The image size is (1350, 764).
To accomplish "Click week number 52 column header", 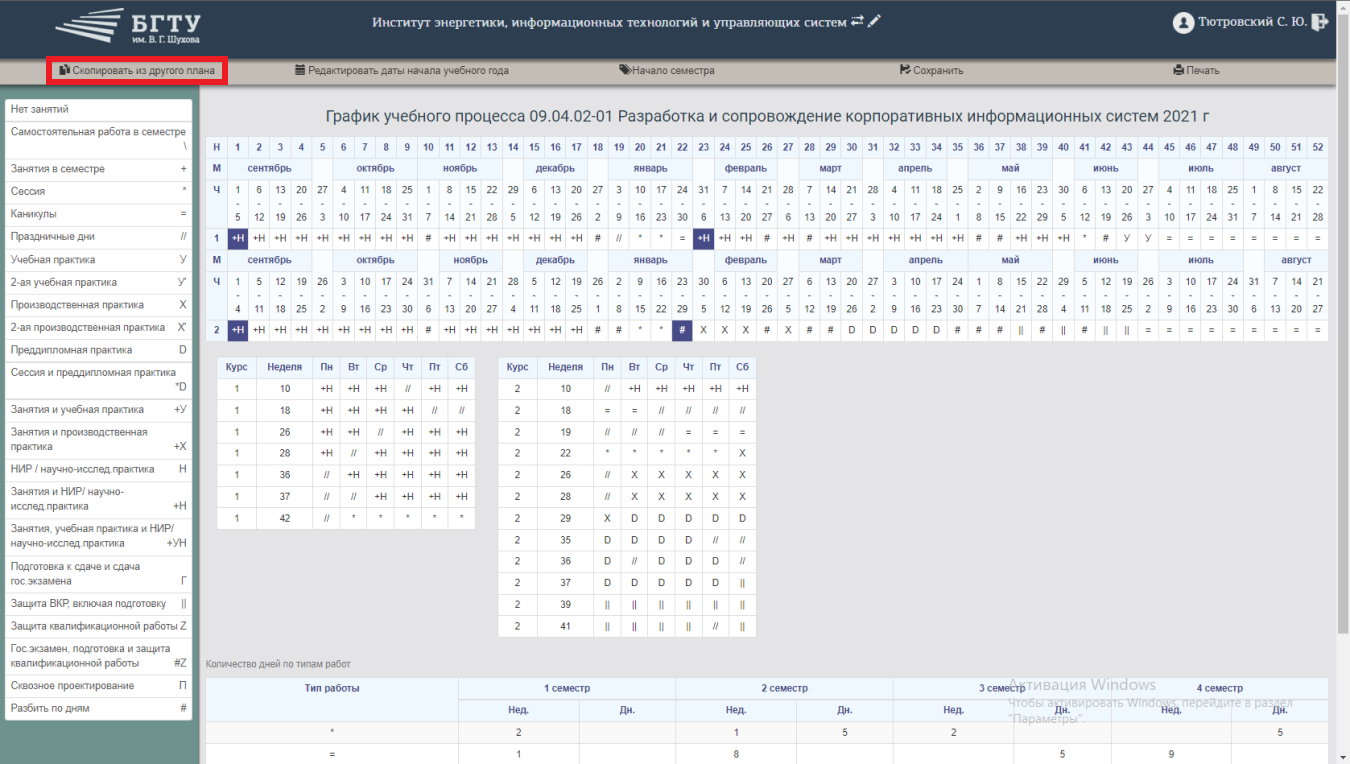I will (1318, 147).
